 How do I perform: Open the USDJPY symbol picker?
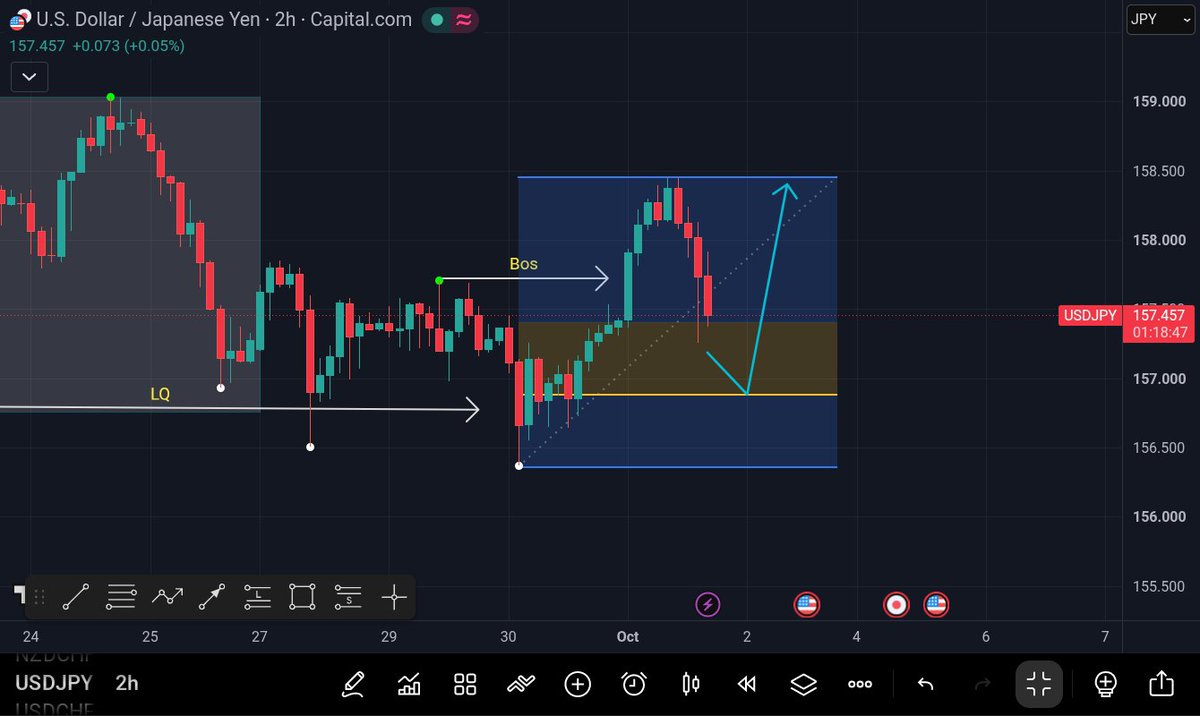(53, 683)
